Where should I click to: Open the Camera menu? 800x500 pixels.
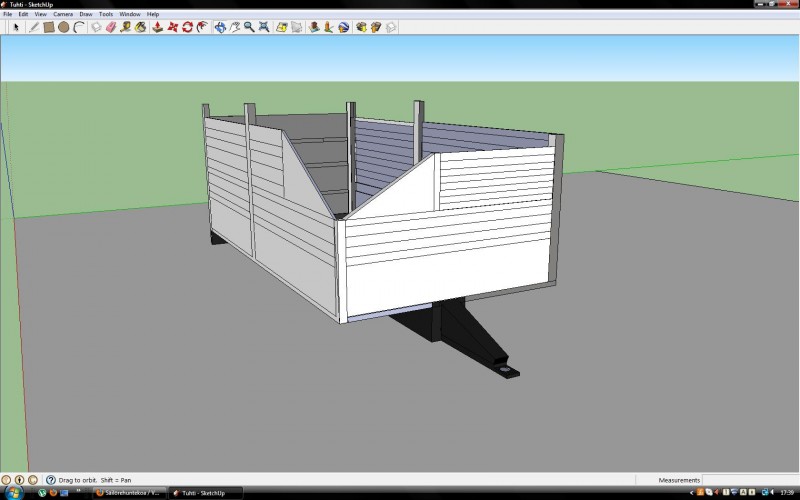tap(63, 14)
